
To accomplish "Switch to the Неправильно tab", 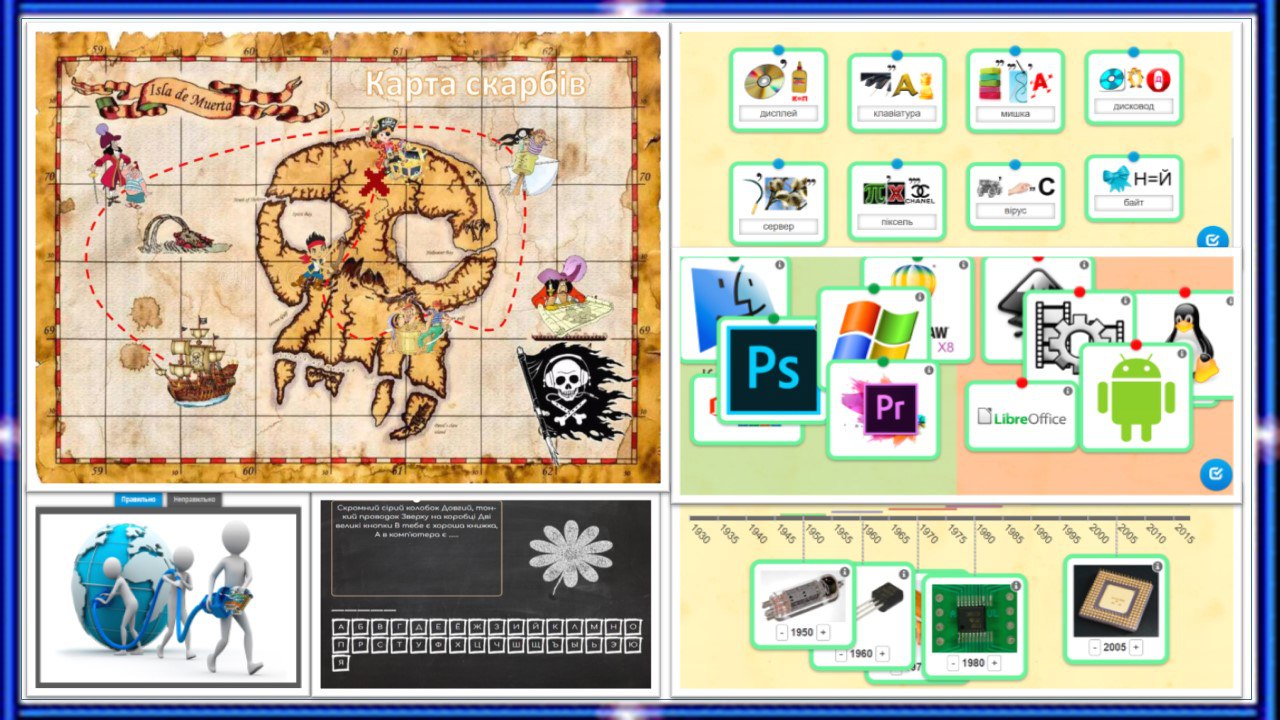I will point(194,499).
